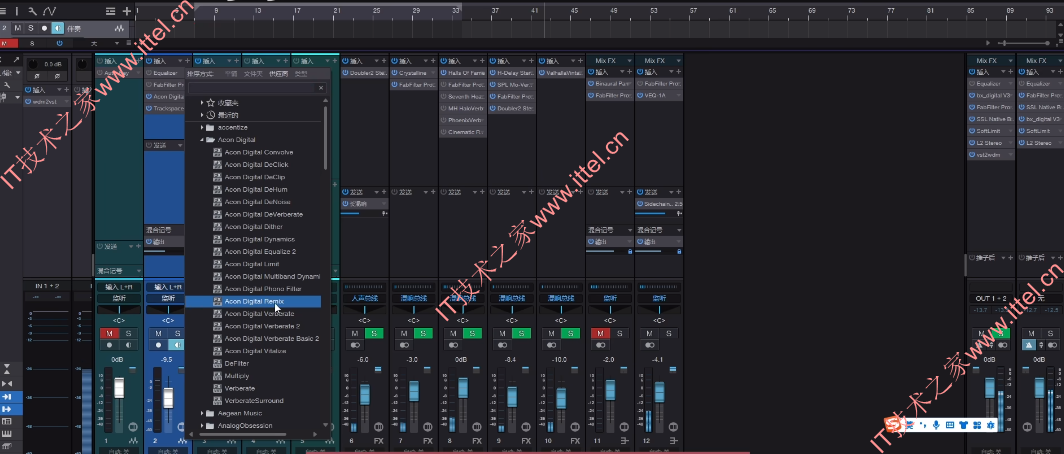This screenshot has width=1064, height=454.
Task: Select Acon Digital Remix plugin
Action: coord(254,301)
